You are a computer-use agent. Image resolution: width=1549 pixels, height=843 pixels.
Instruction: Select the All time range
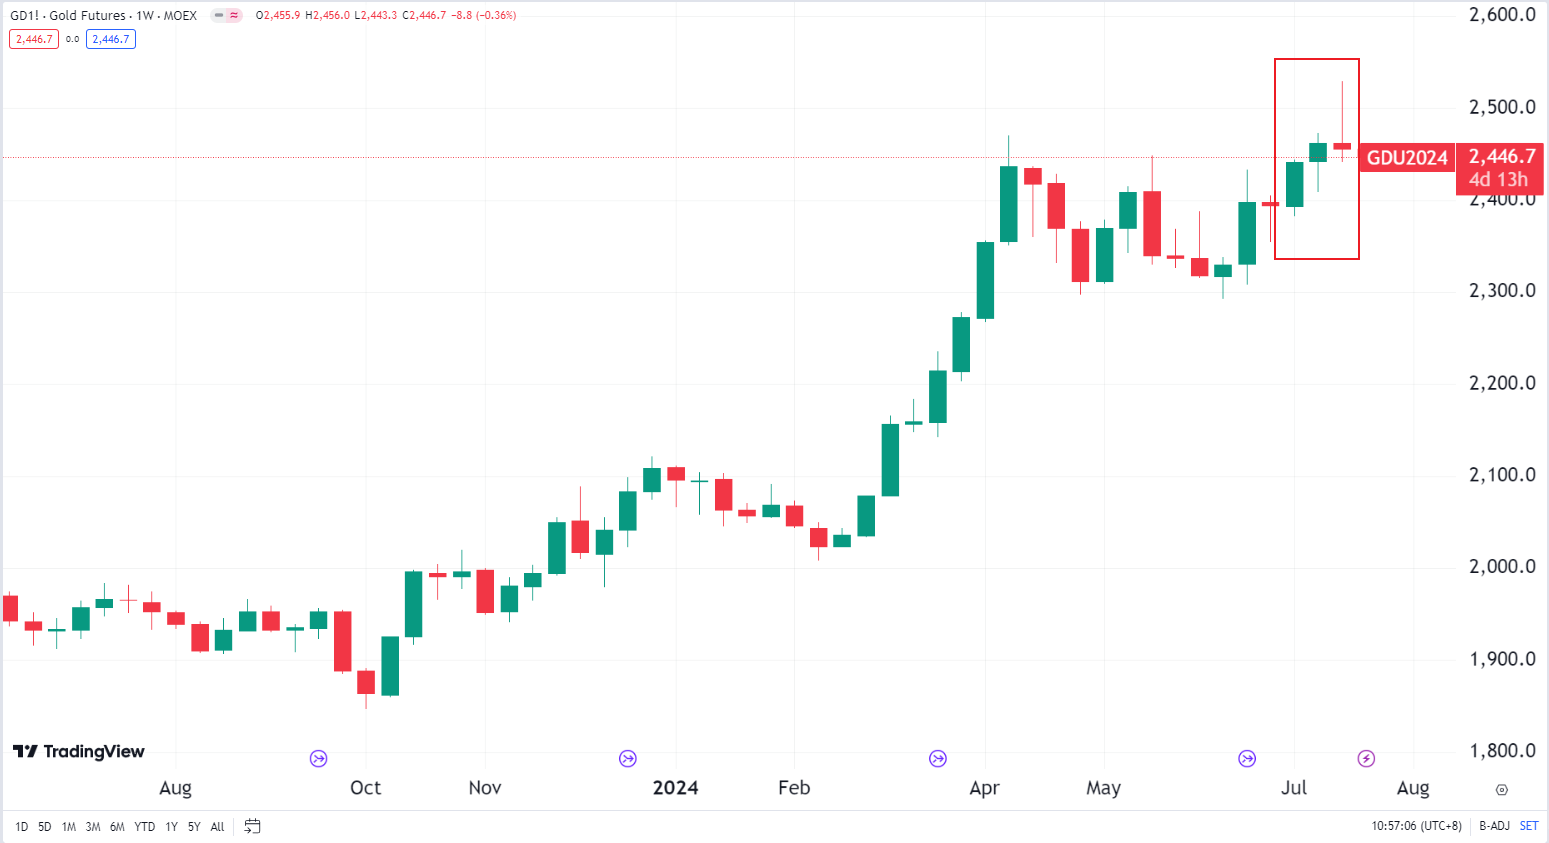pos(217,827)
